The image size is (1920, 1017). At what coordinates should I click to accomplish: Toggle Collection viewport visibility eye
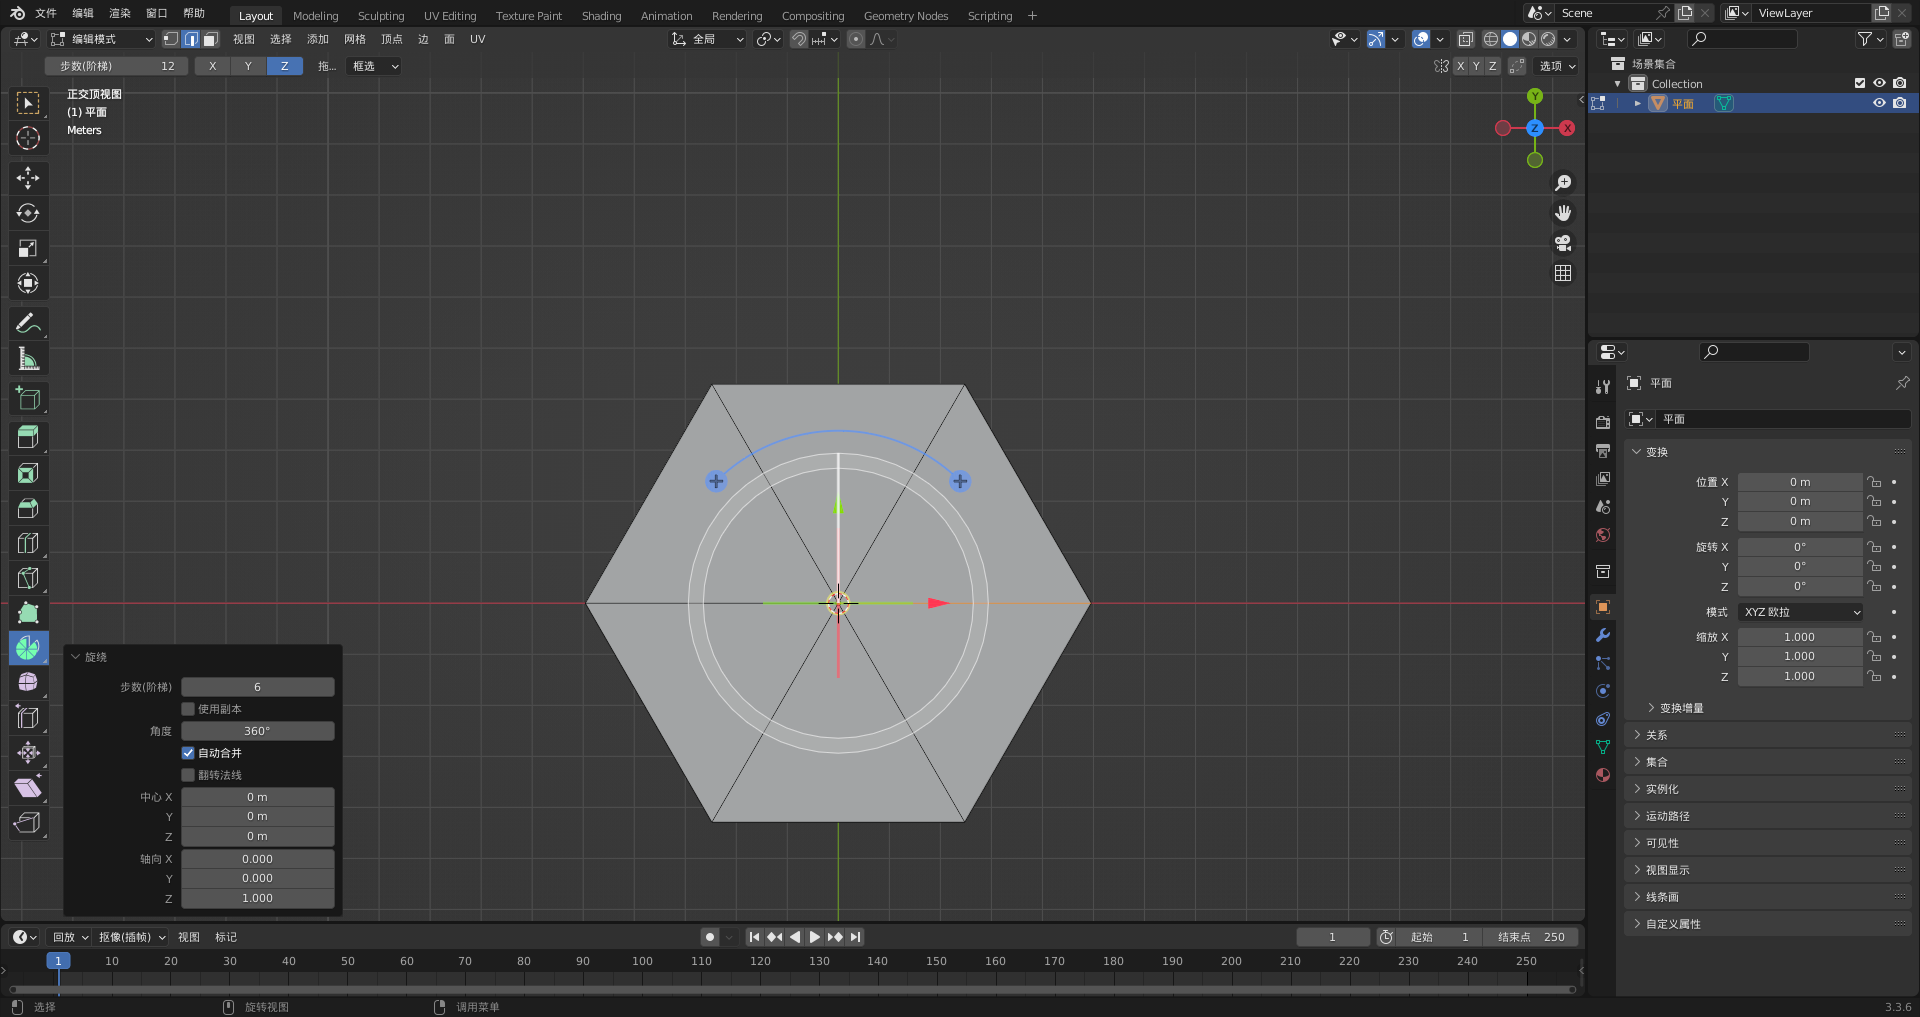coord(1879,84)
